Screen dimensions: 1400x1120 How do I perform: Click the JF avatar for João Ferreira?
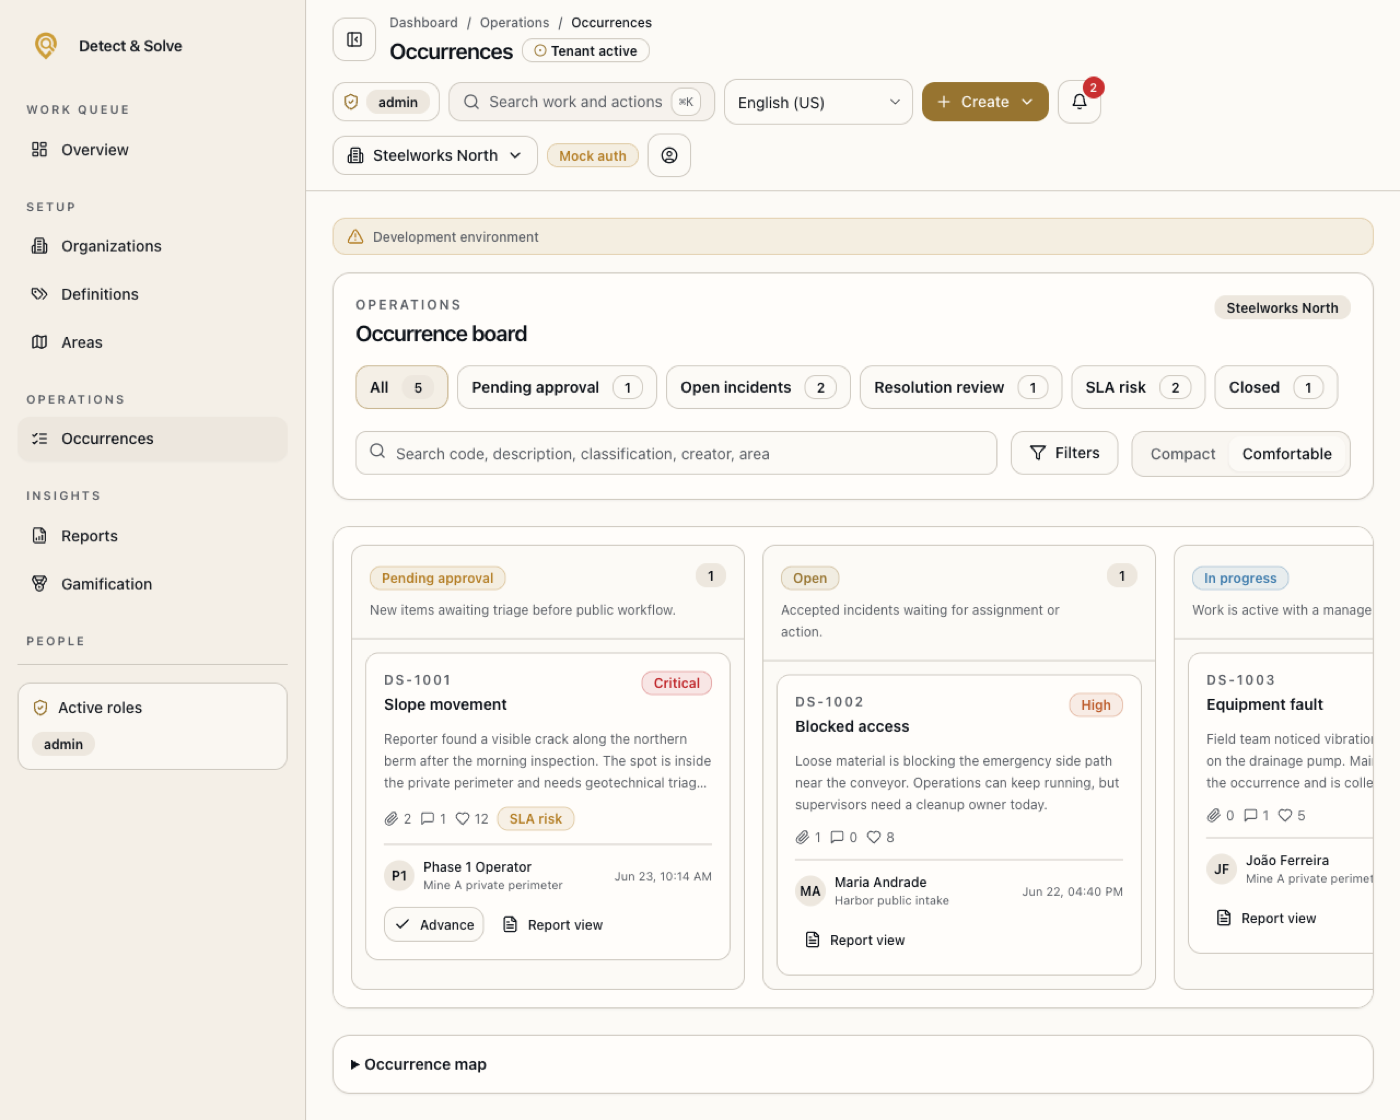(1221, 868)
